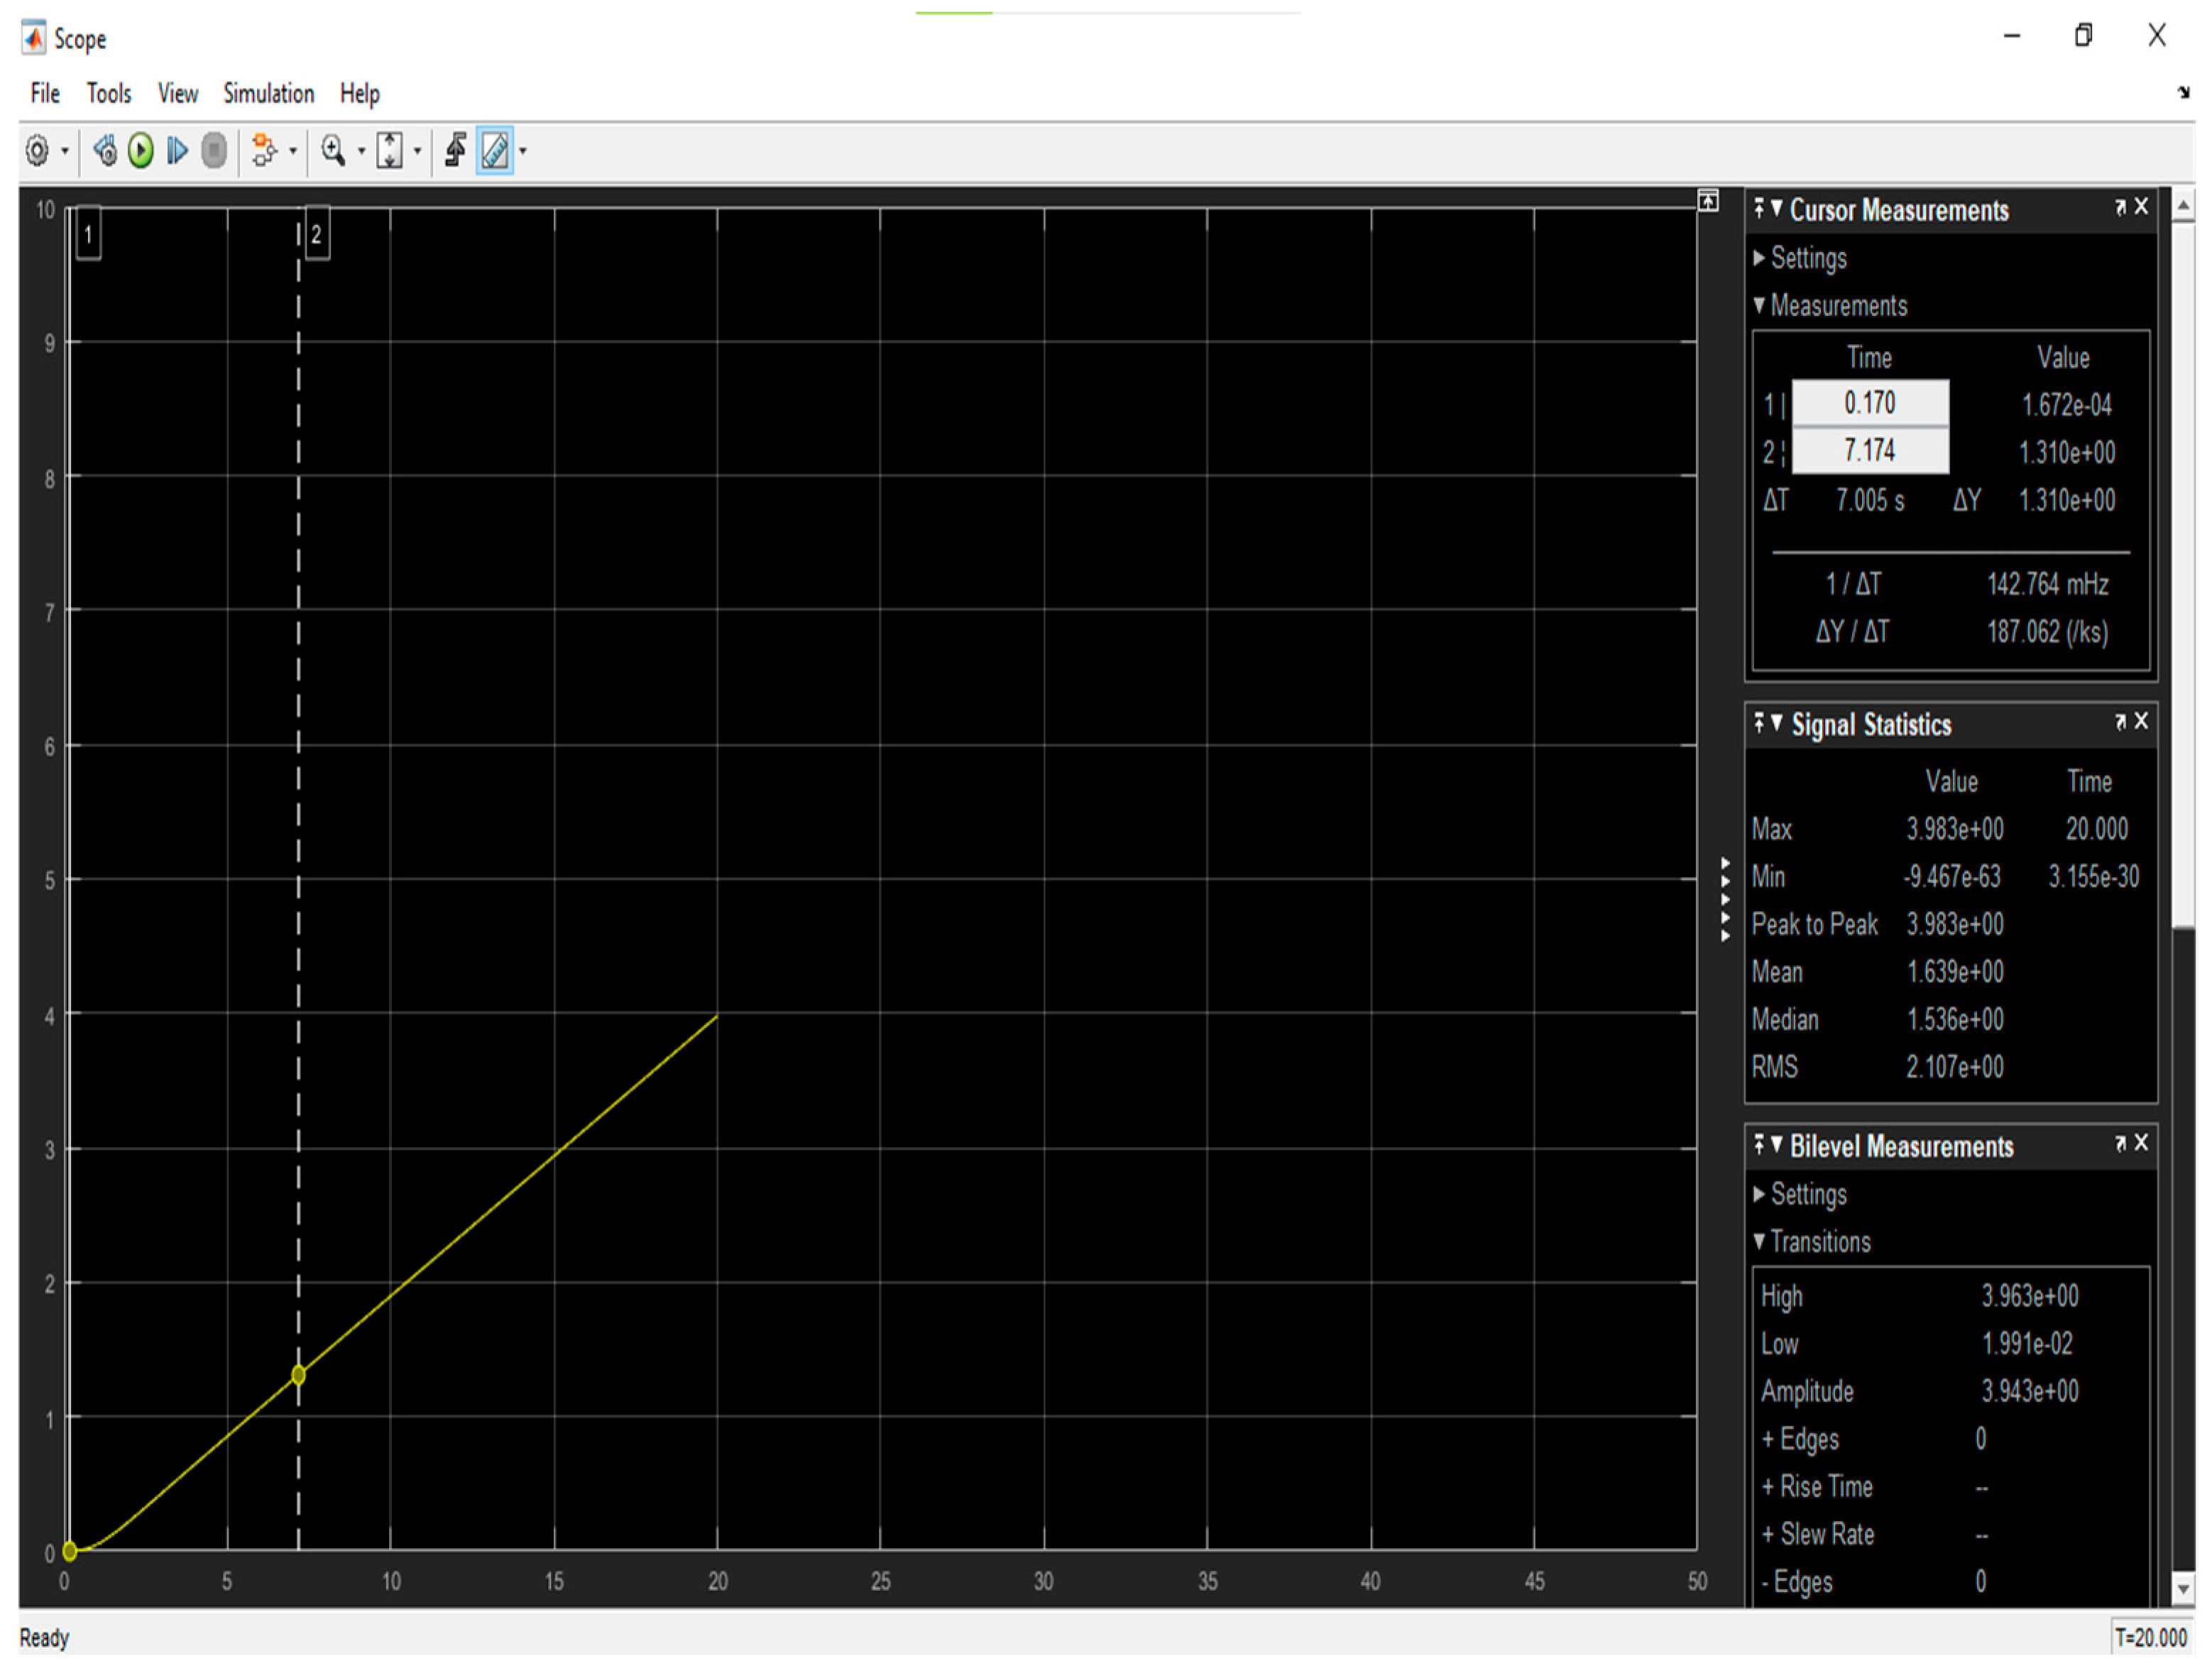
Task: Open measurements tool dropdown arrow
Action: (x=522, y=152)
